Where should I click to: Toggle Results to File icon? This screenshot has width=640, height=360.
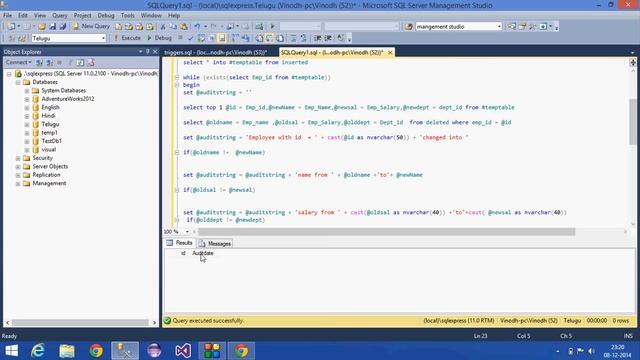click(x=280, y=38)
